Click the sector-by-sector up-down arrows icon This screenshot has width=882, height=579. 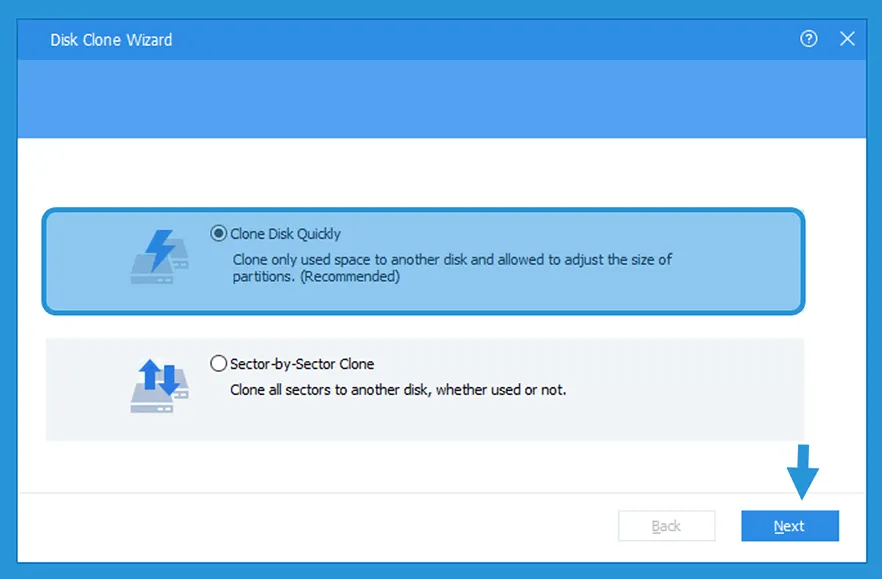point(158,377)
